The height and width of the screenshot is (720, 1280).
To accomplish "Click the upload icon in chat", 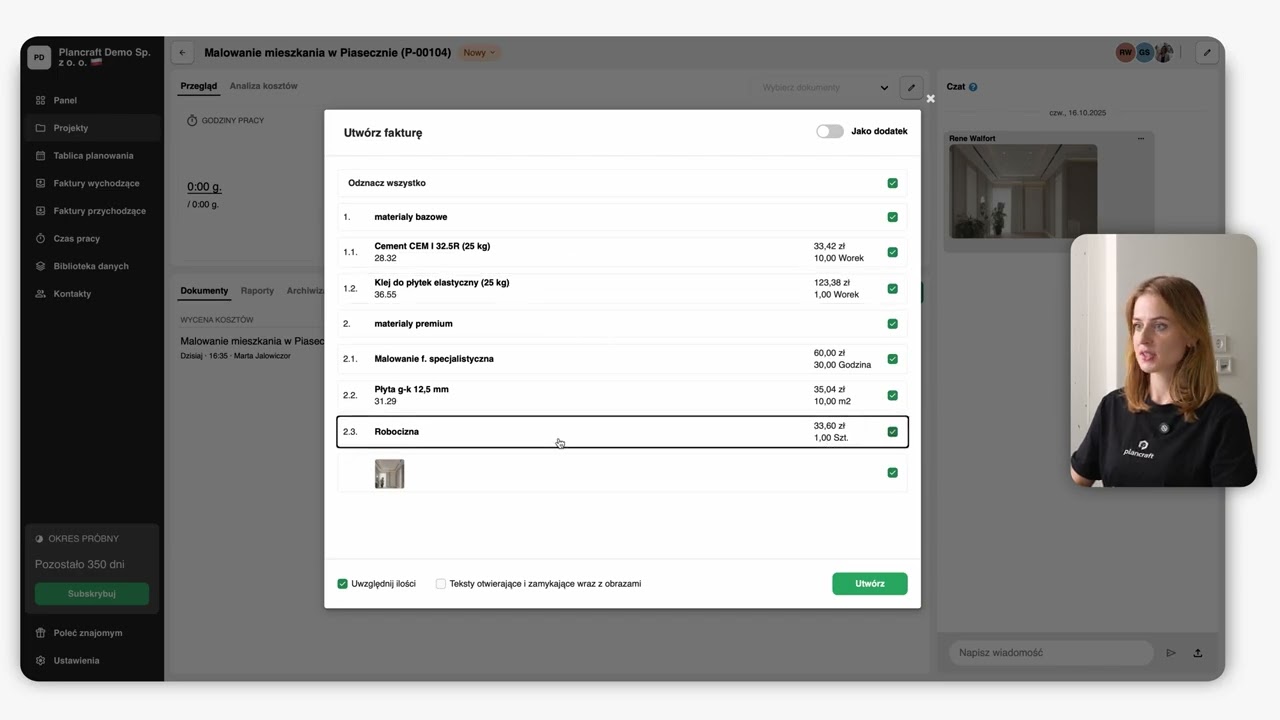I will 1197,653.
